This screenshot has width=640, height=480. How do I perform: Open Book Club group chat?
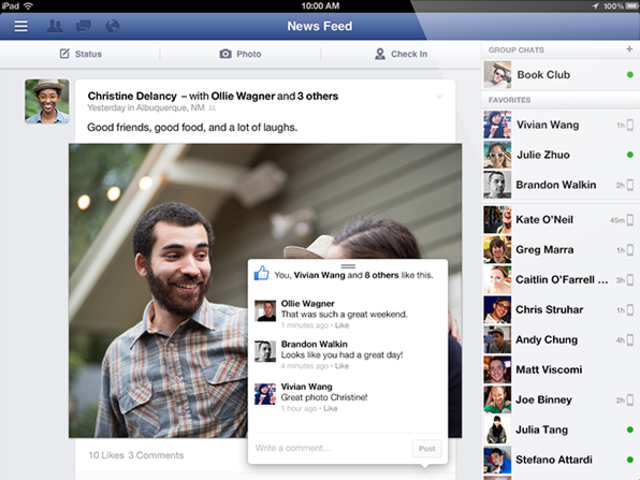(x=560, y=75)
